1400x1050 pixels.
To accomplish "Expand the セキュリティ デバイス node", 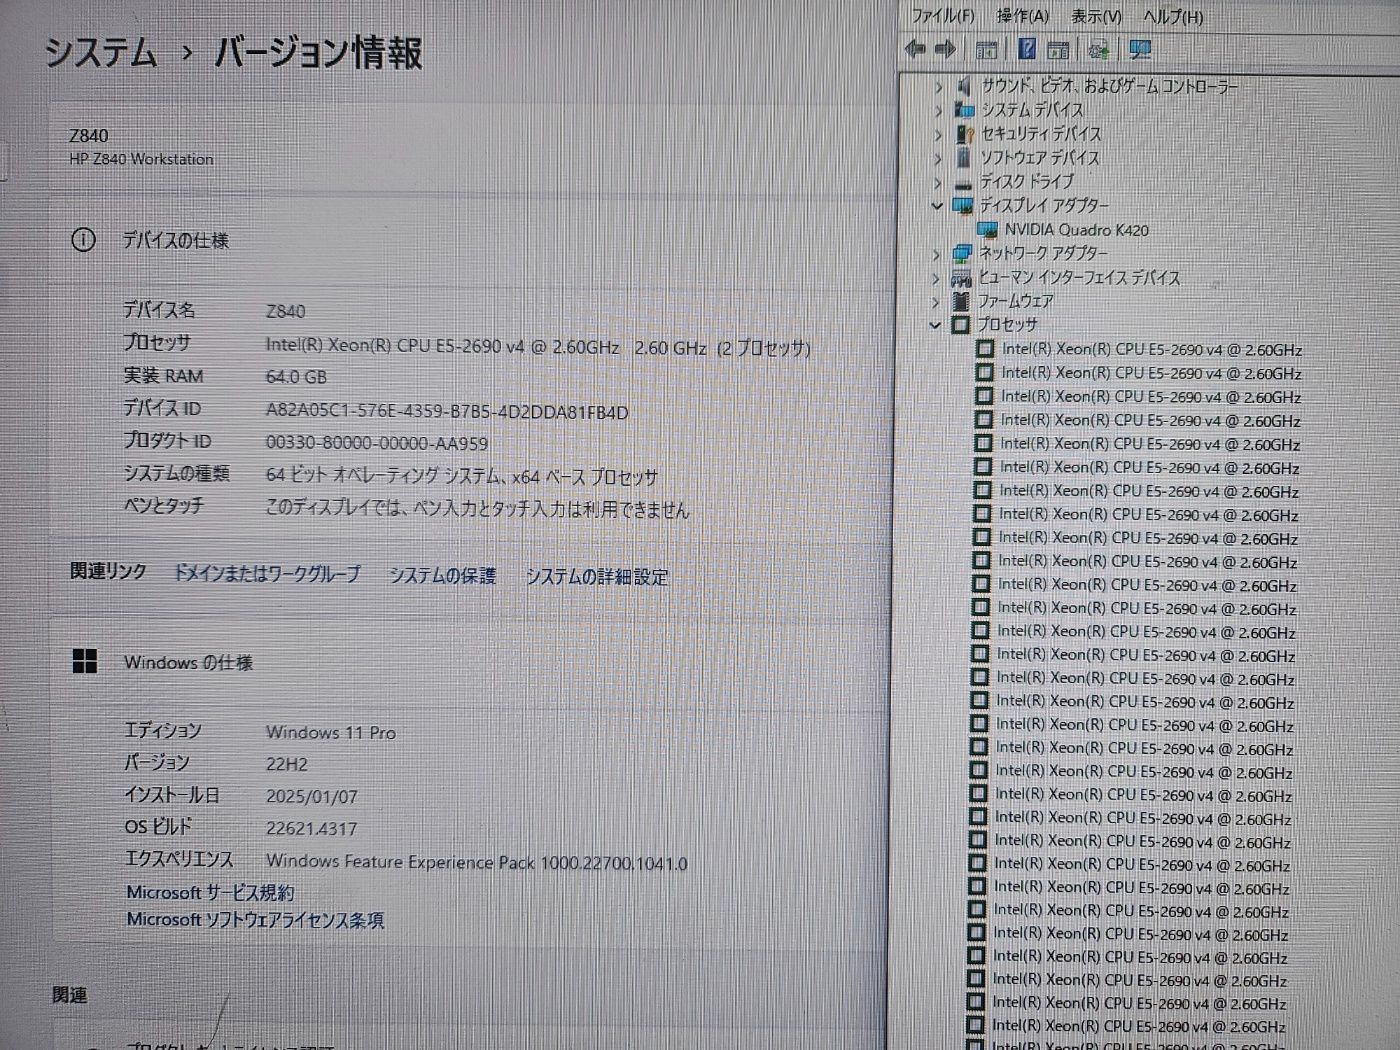I will coord(938,135).
